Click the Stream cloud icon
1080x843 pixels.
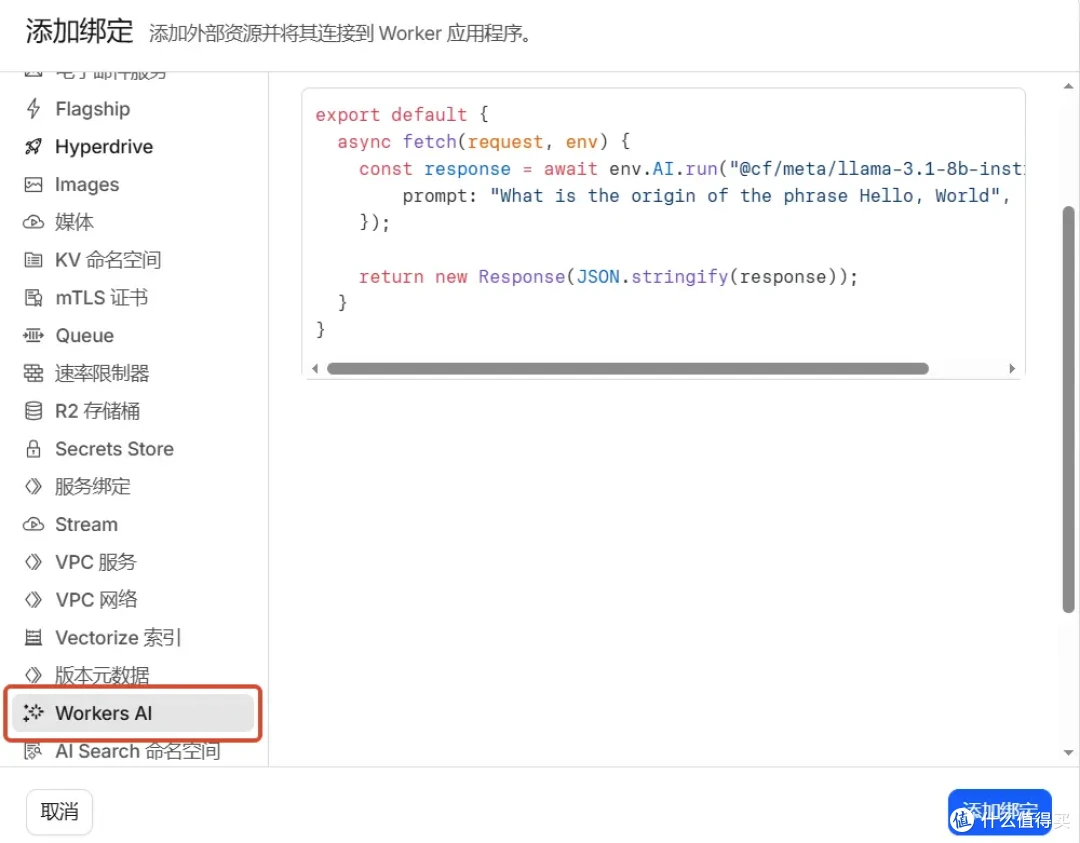point(33,524)
